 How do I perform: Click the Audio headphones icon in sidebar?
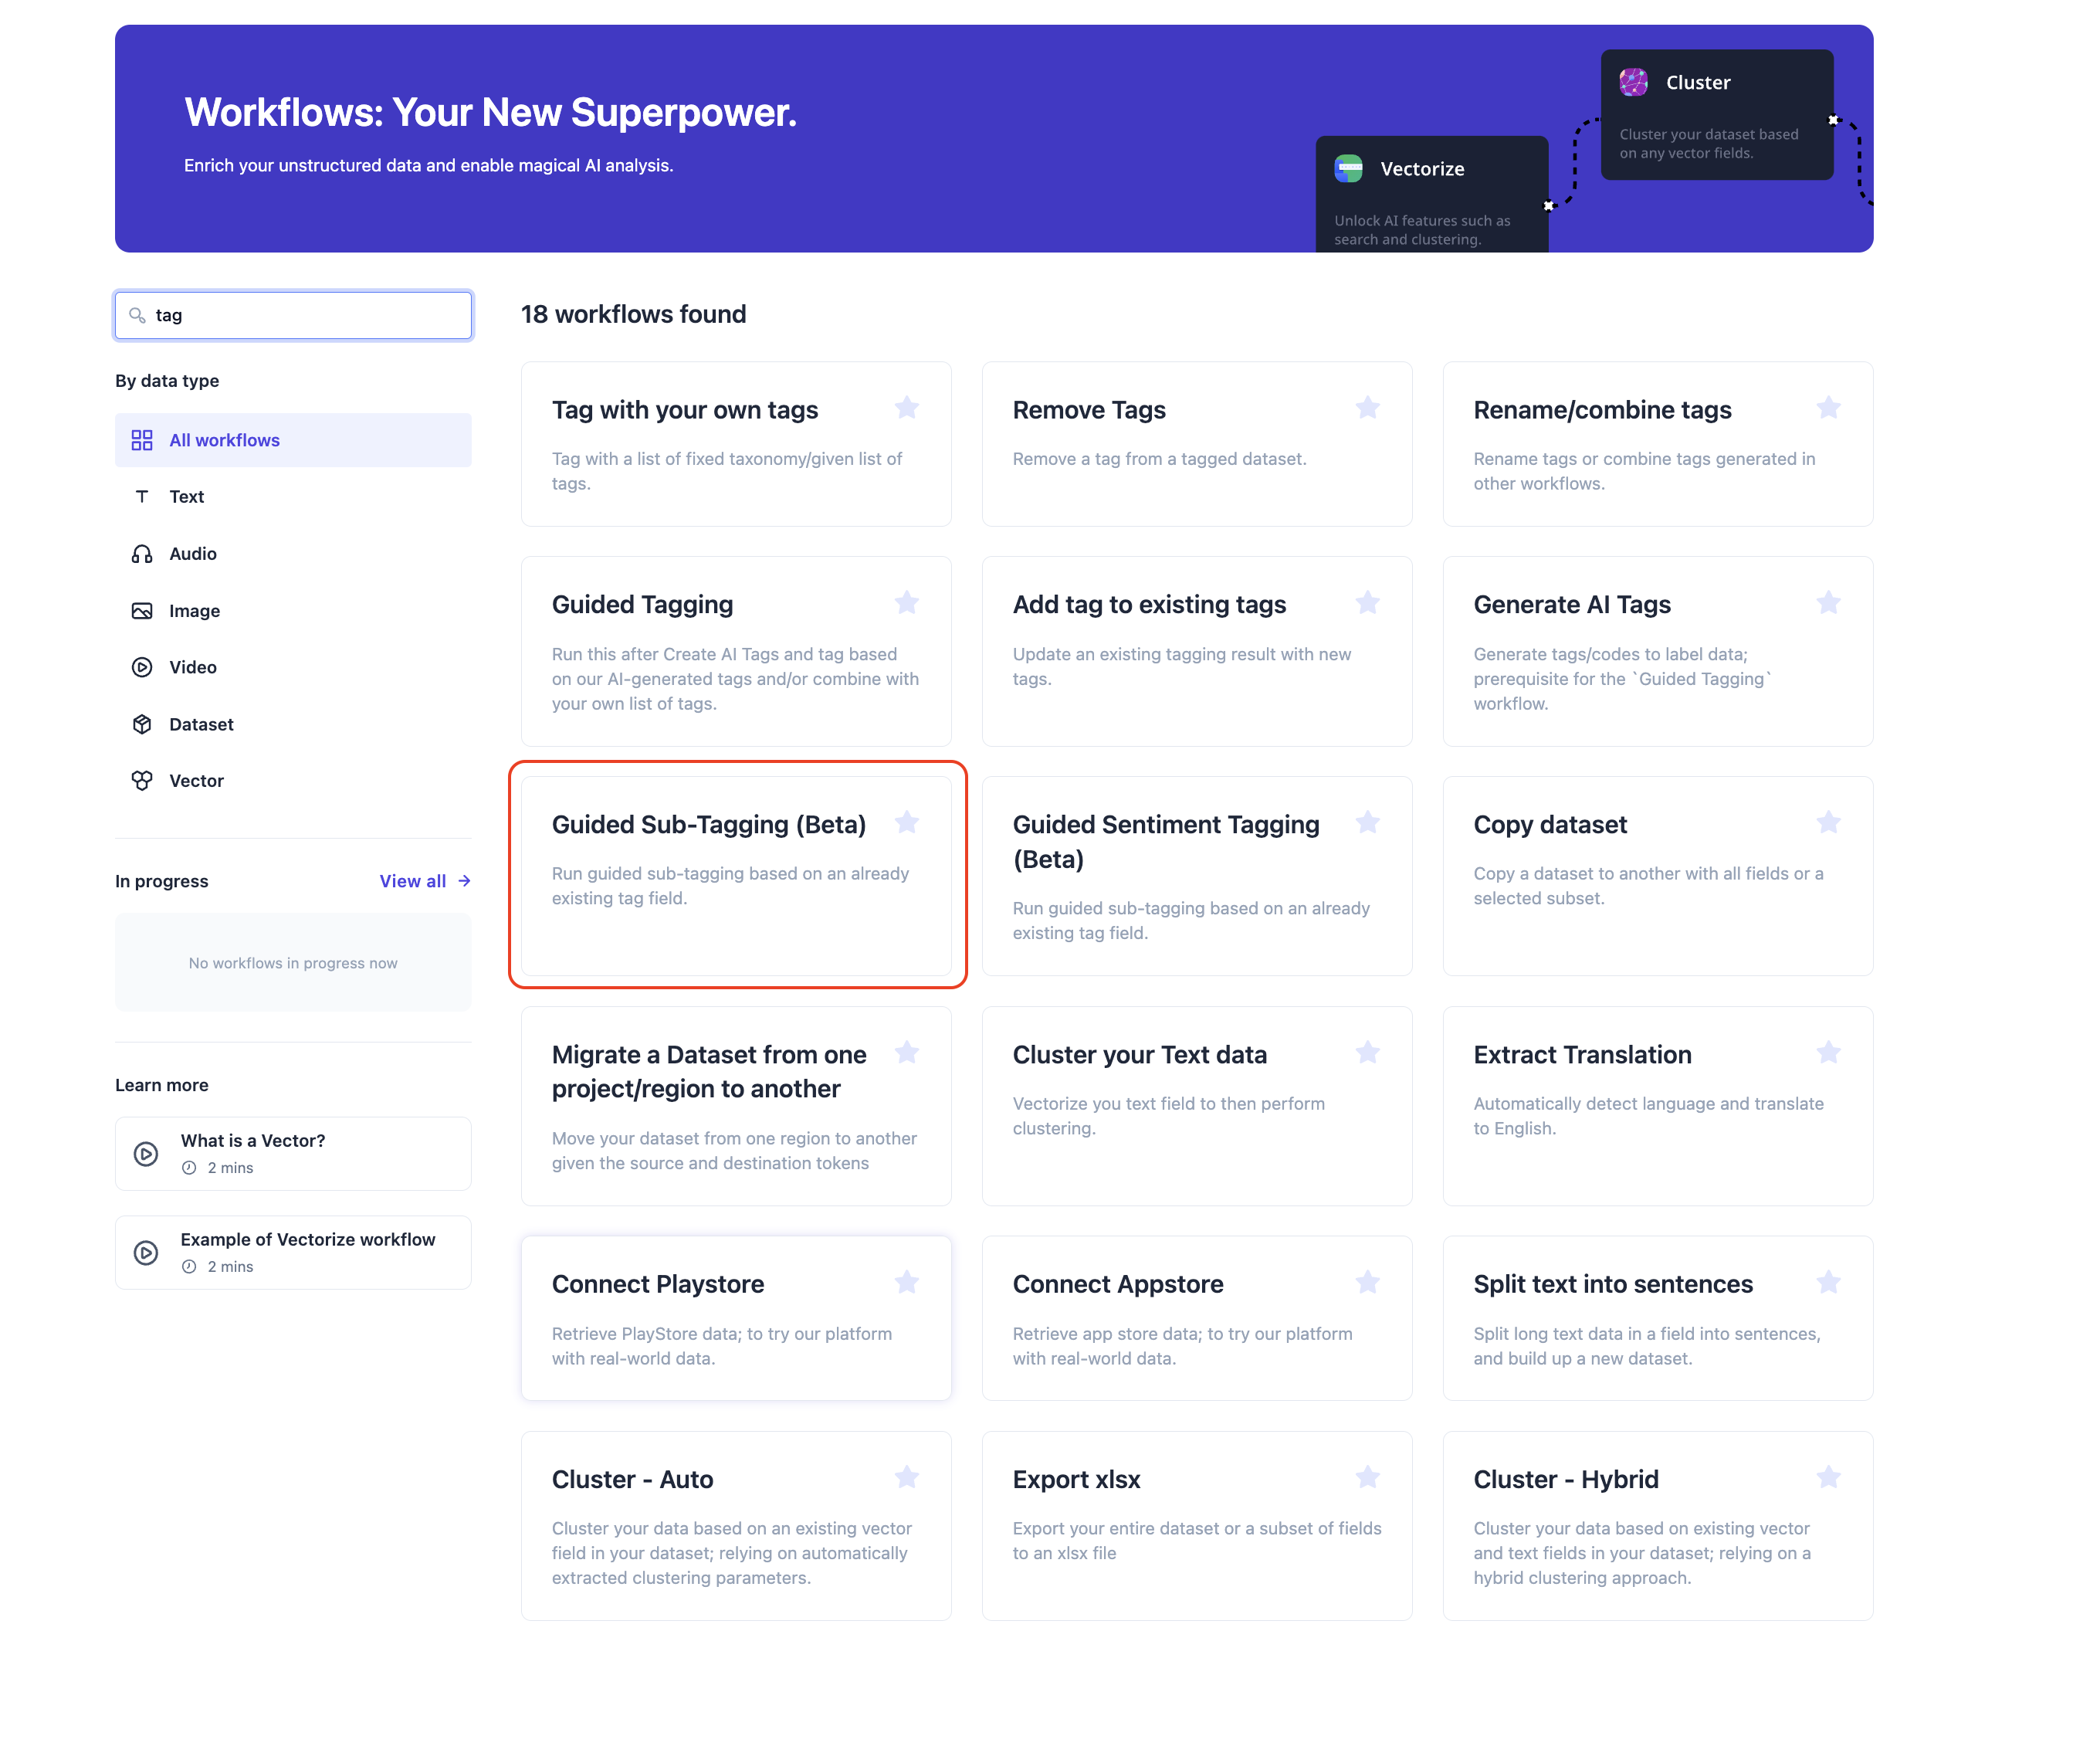pyautogui.click(x=142, y=554)
